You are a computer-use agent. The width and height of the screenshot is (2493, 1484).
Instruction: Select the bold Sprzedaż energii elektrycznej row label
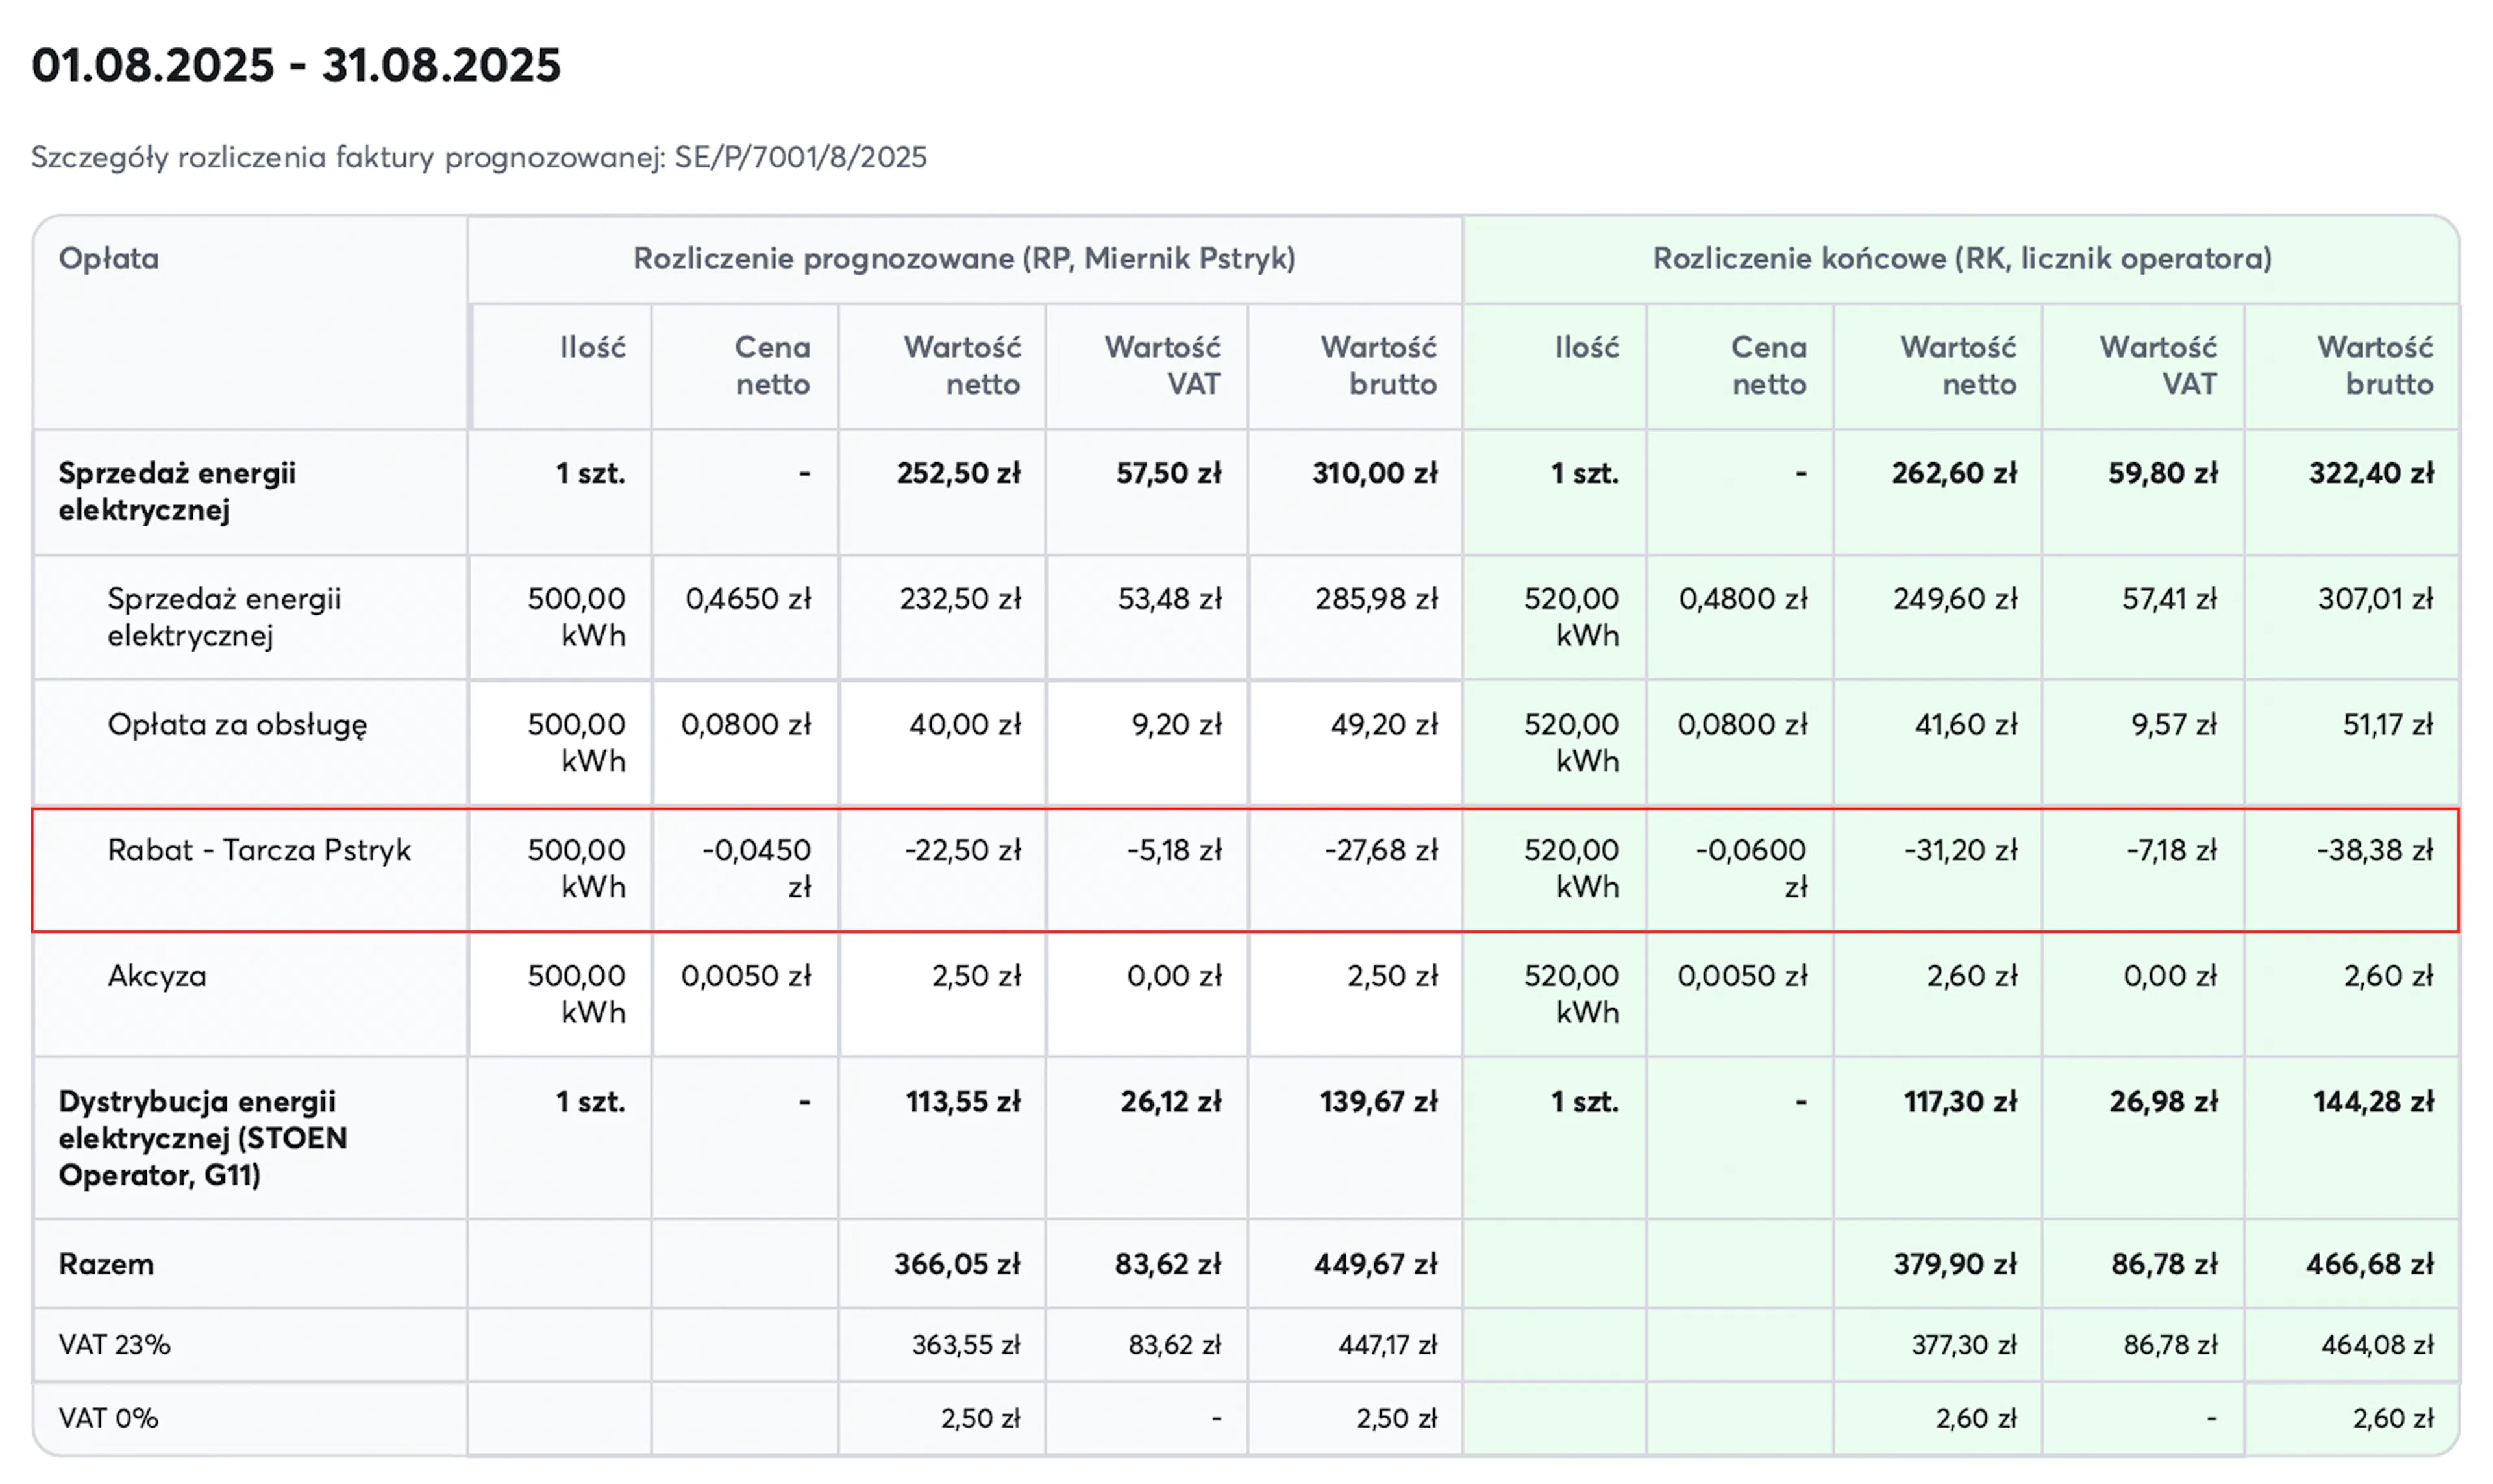(177, 491)
